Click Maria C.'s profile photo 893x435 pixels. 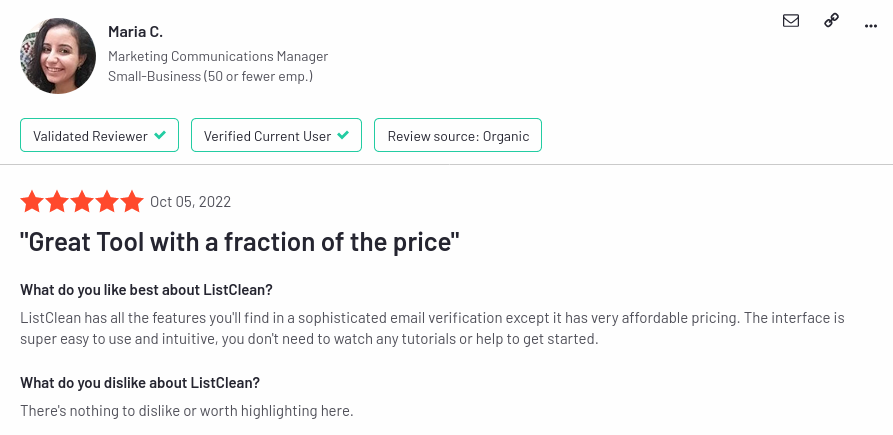coord(57,57)
